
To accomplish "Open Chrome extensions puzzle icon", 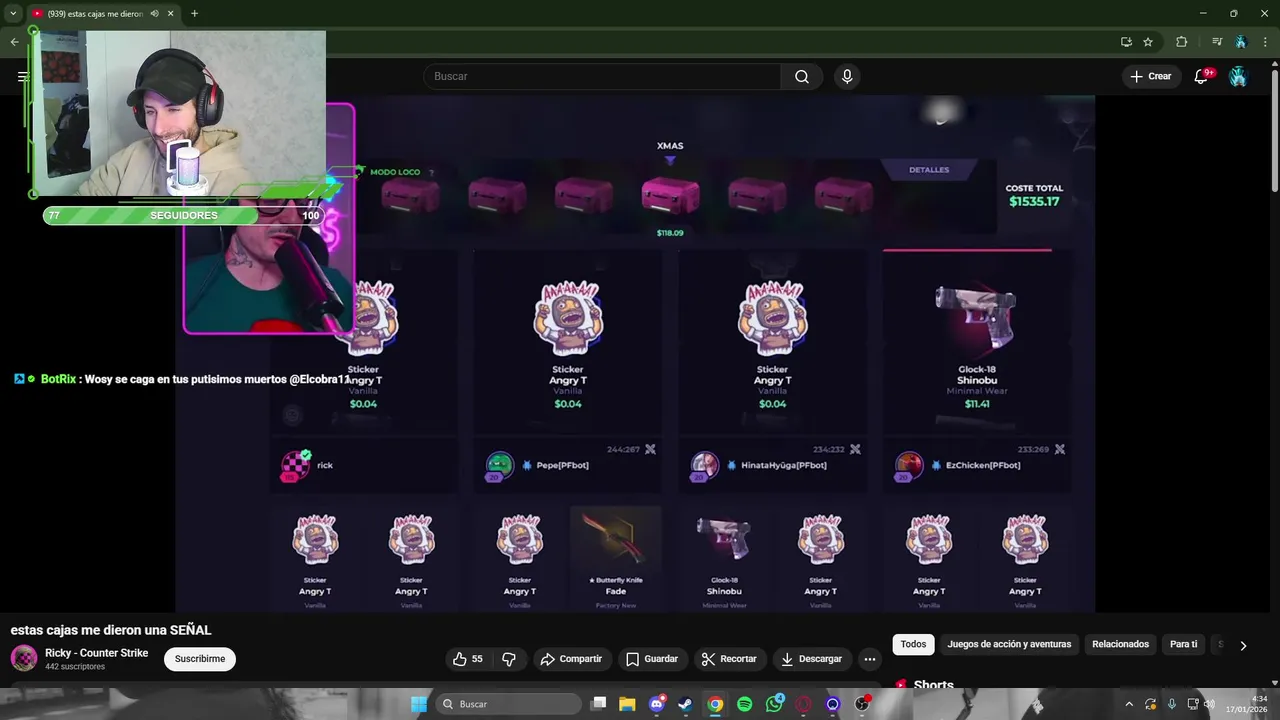I will tap(1181, 42).
